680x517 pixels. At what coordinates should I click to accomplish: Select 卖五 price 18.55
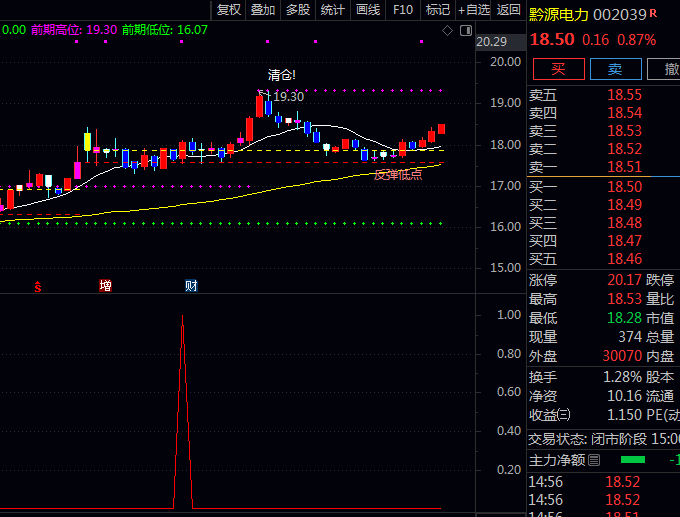(x=624, y=95)
